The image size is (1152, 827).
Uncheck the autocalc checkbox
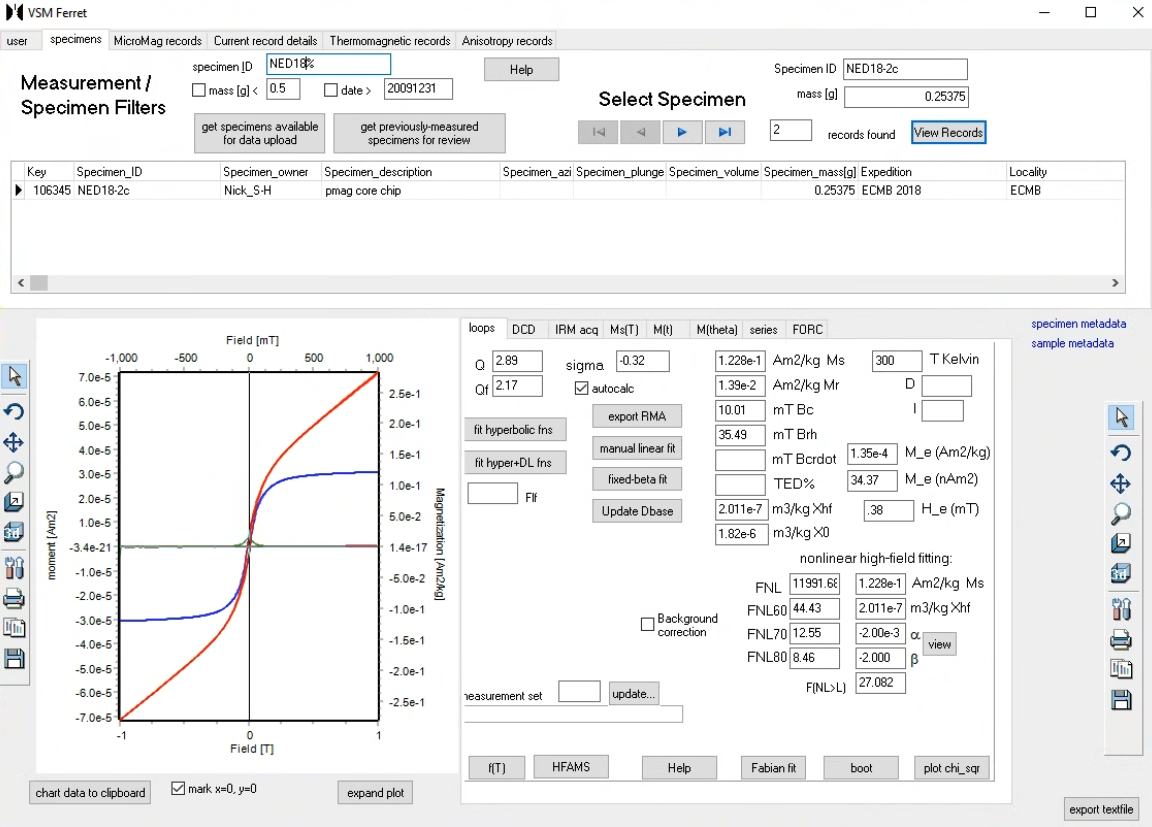(581, 389)
